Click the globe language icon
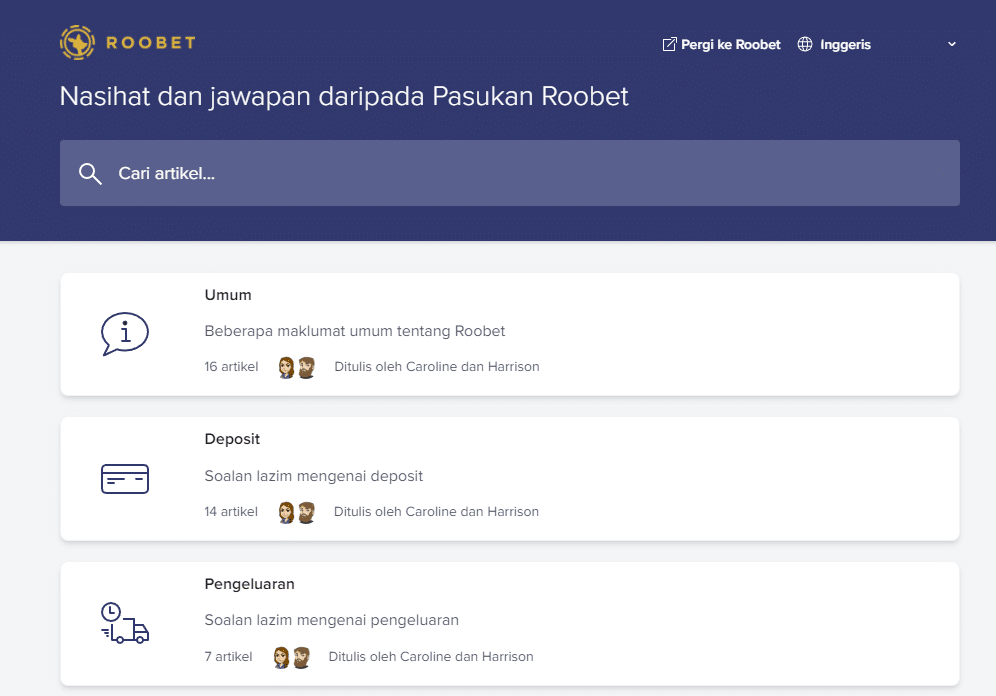Screen dimensions: 996x696 tap(805, 44)
